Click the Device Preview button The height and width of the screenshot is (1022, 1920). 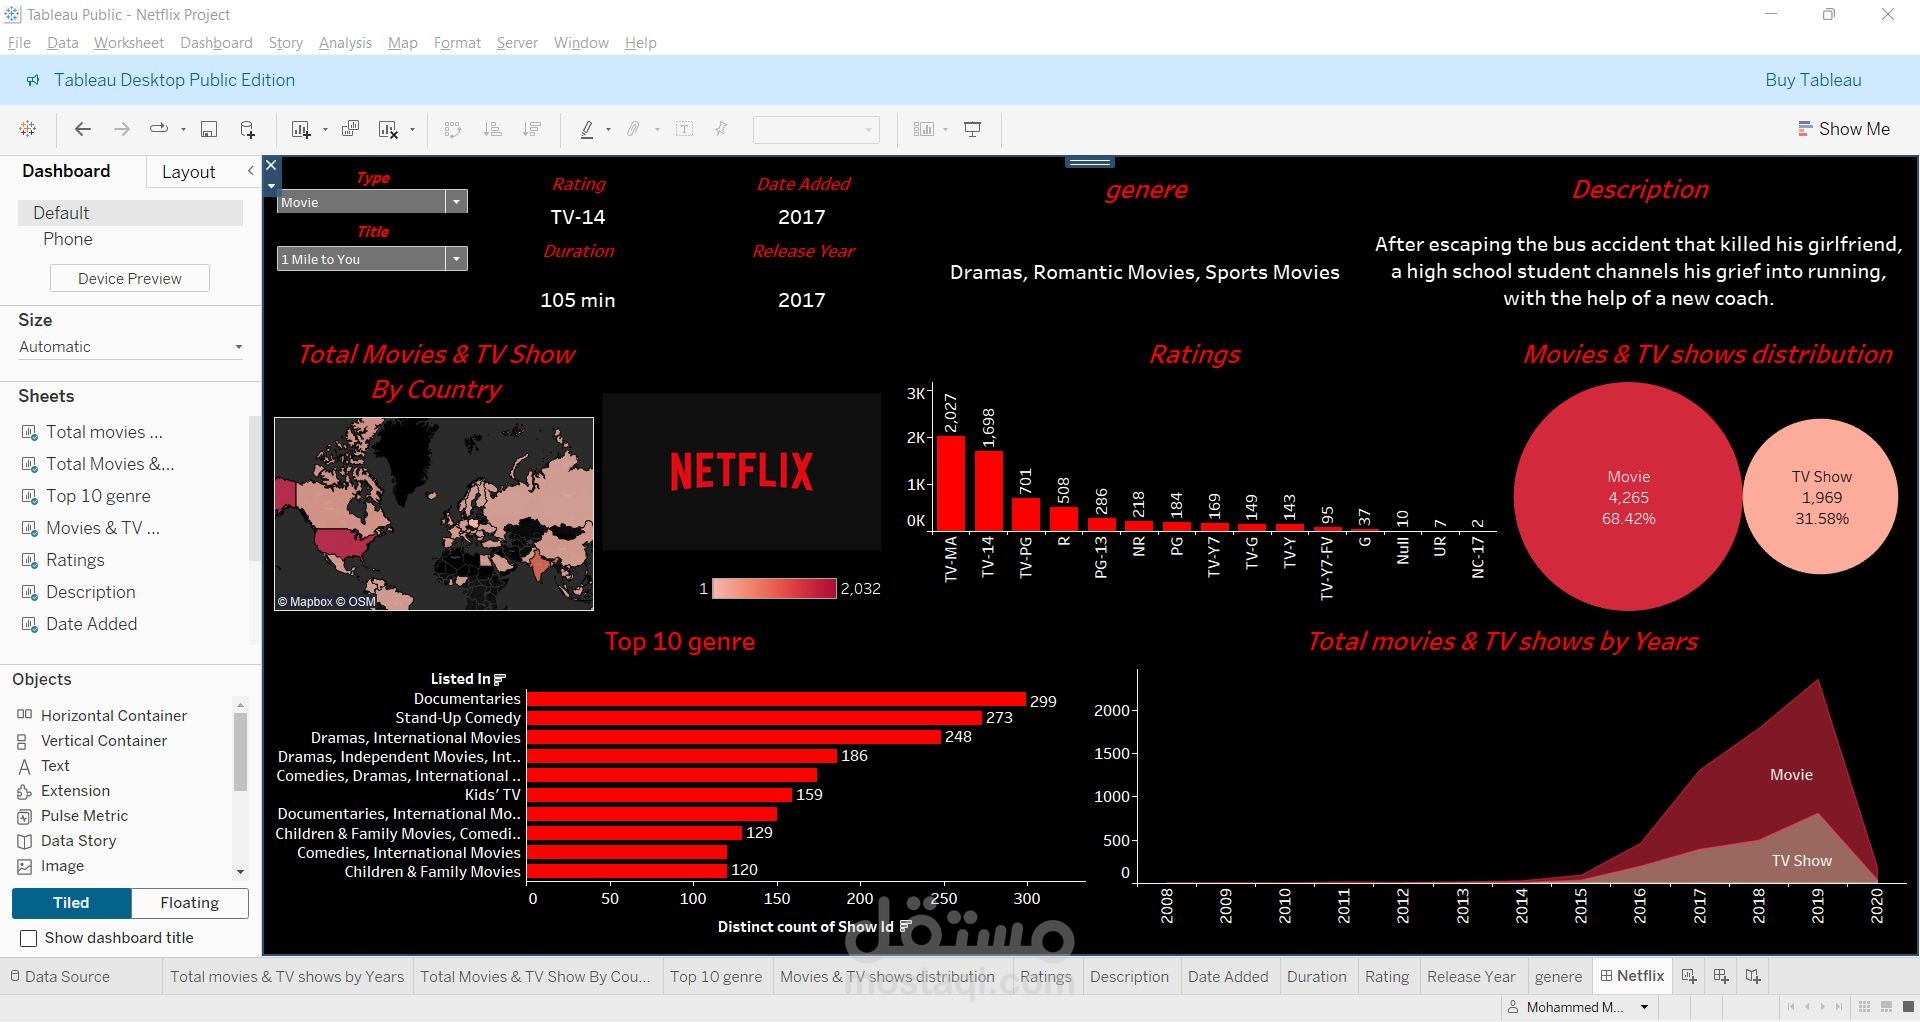coord(130,279)
